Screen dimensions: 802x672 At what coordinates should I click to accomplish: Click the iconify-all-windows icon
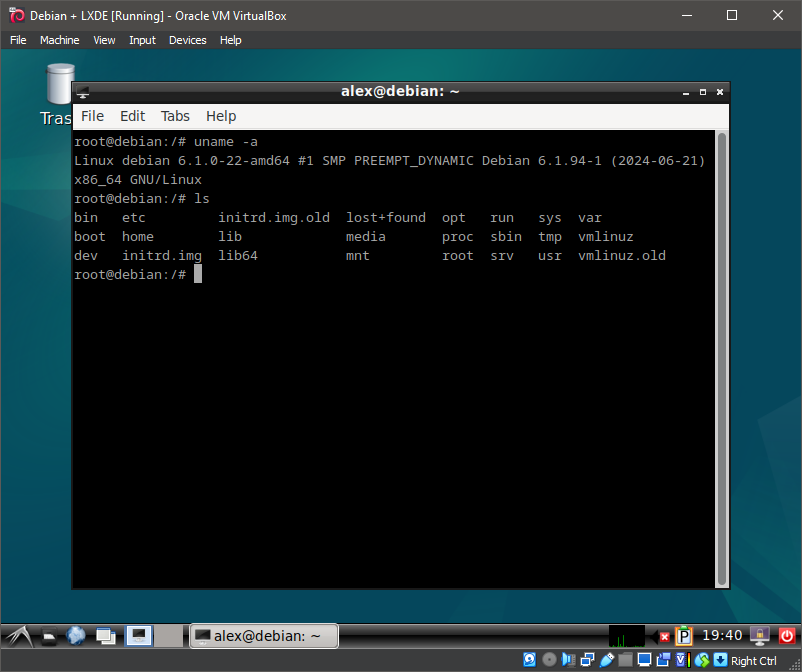106,636
